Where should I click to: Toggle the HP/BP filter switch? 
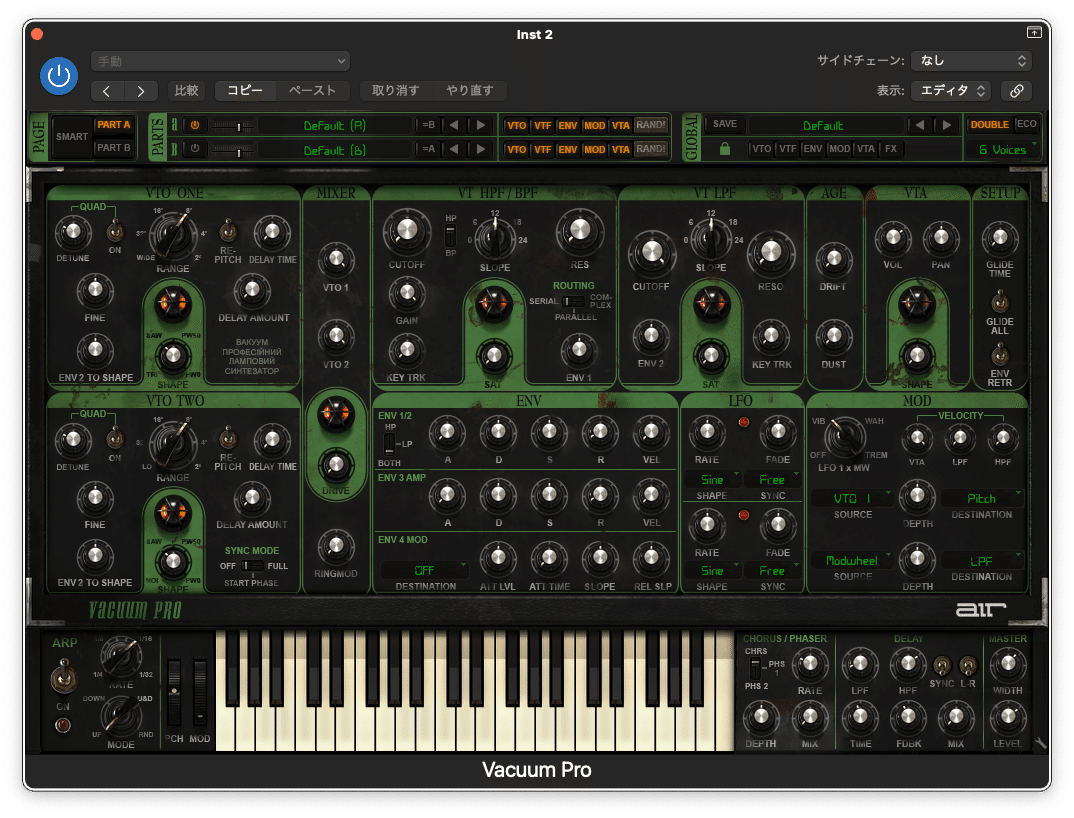(x=450, y=236)
